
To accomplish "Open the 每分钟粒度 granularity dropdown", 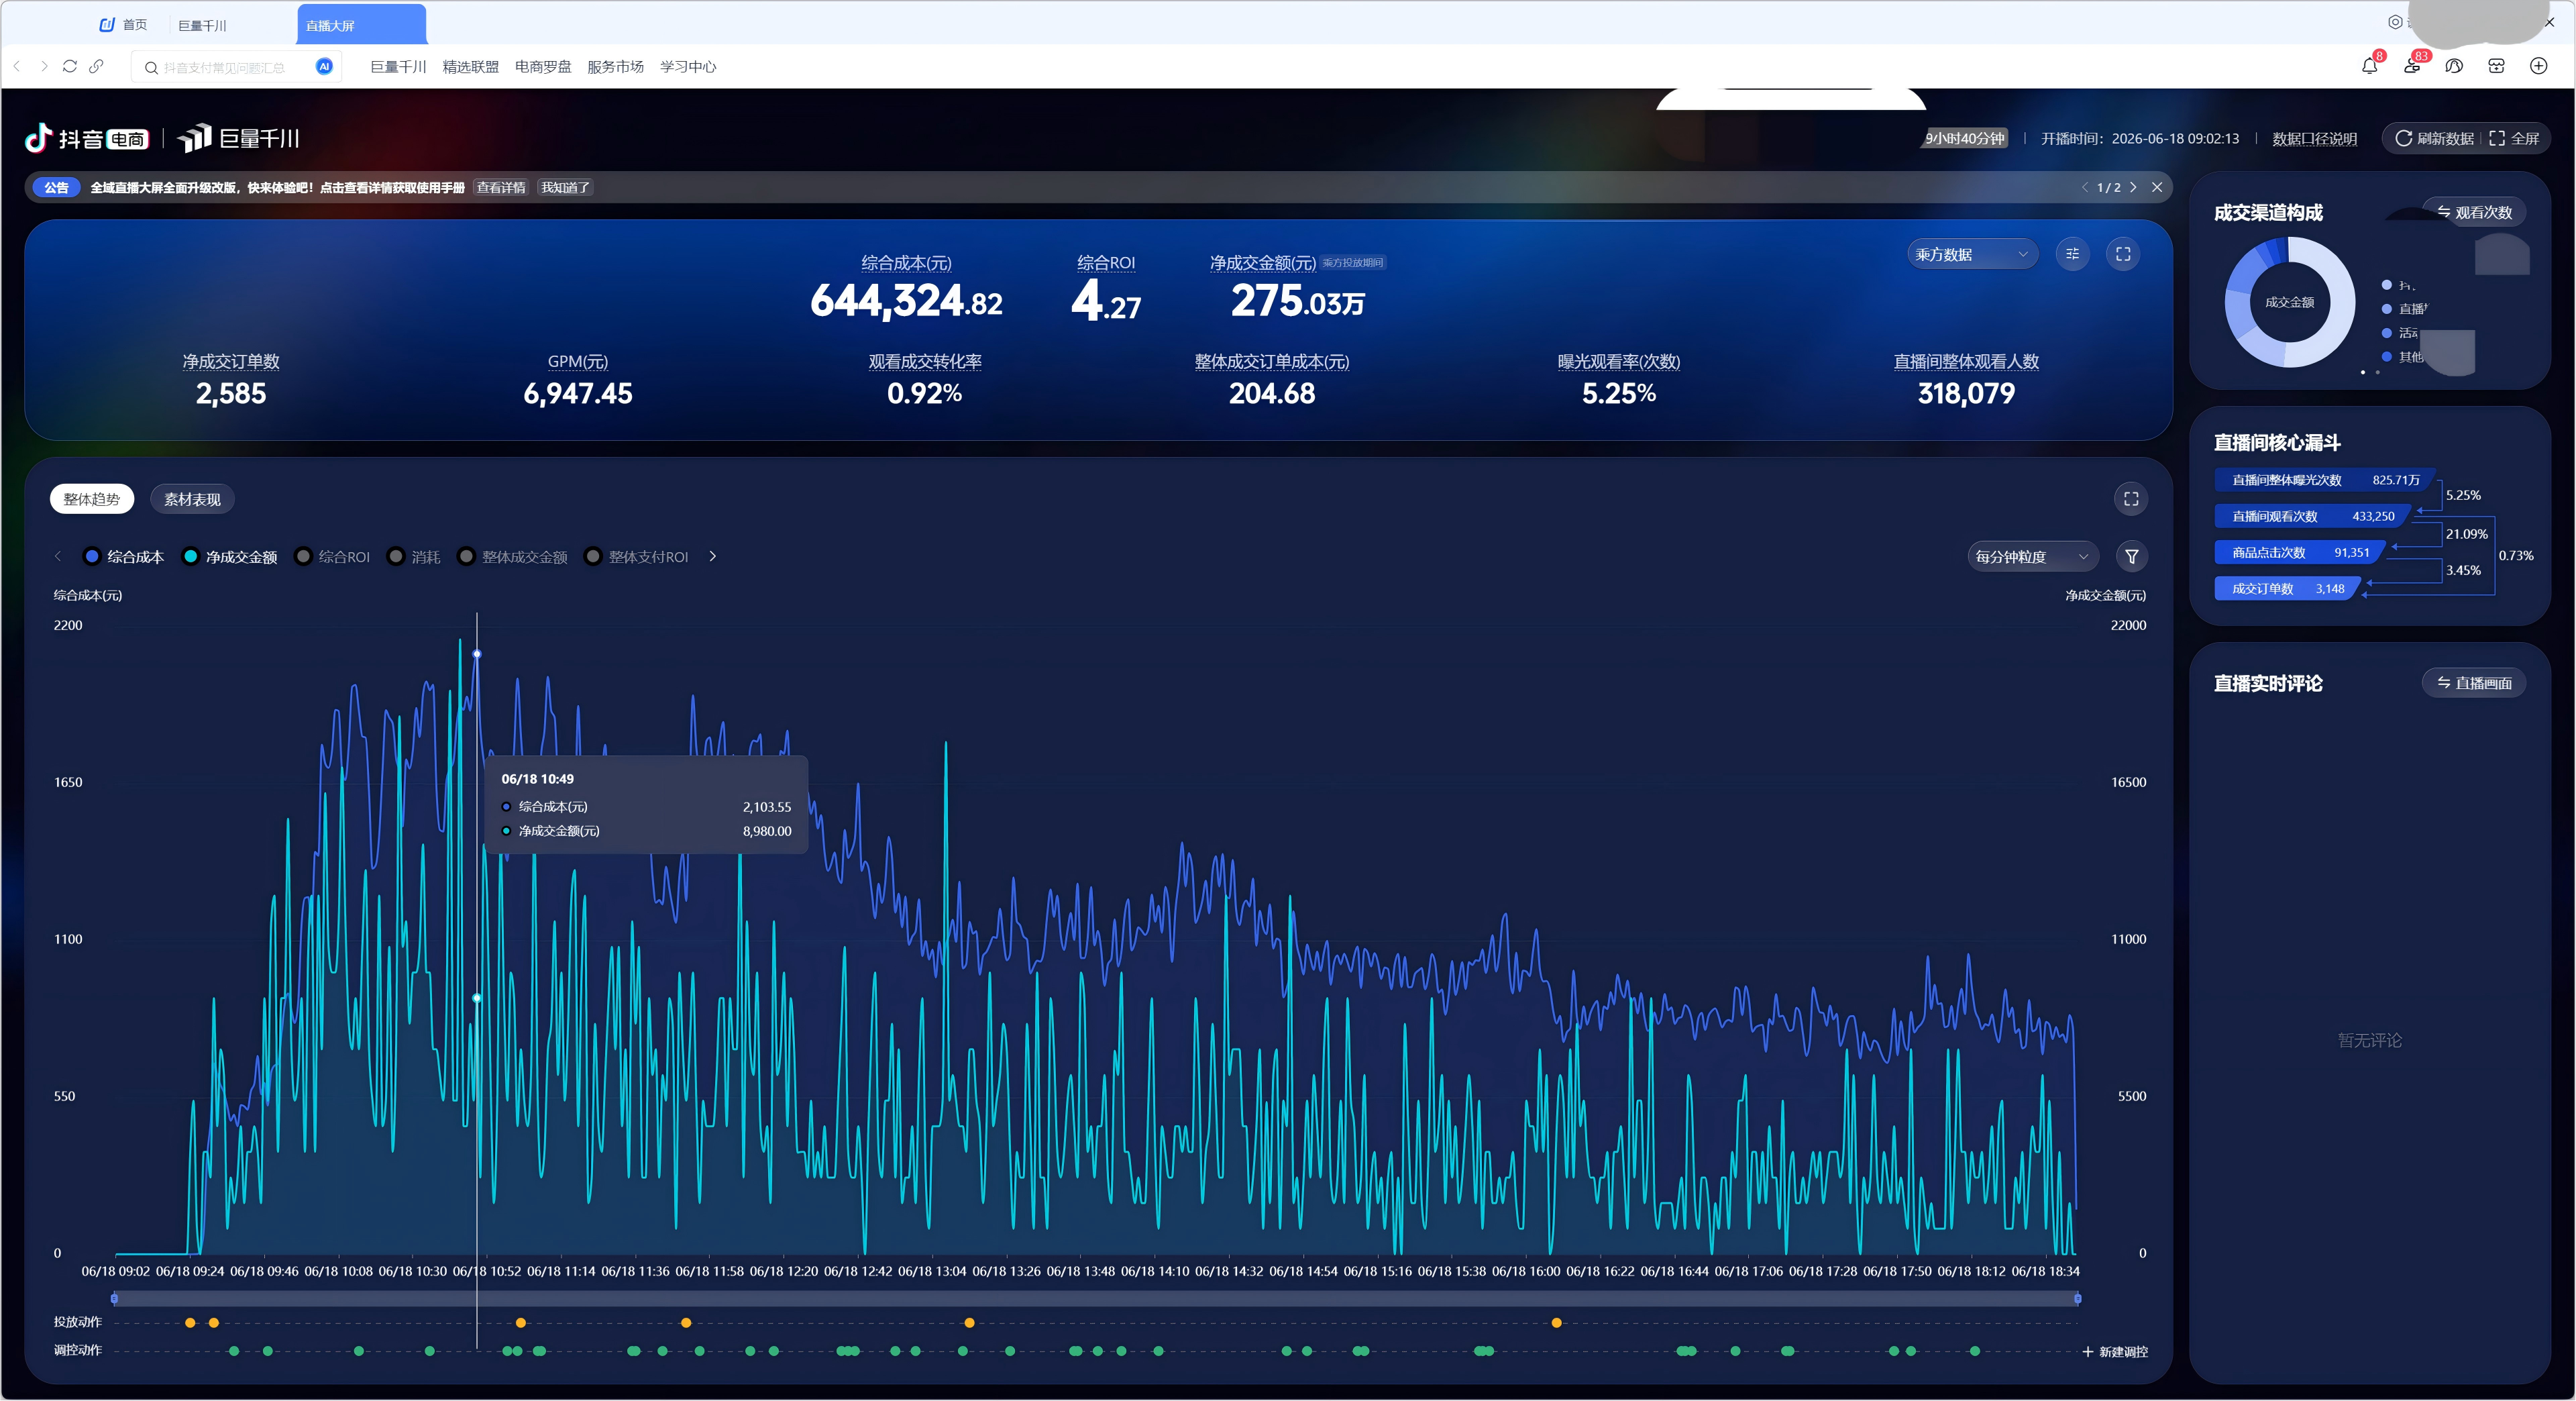I will [2031, 557].
